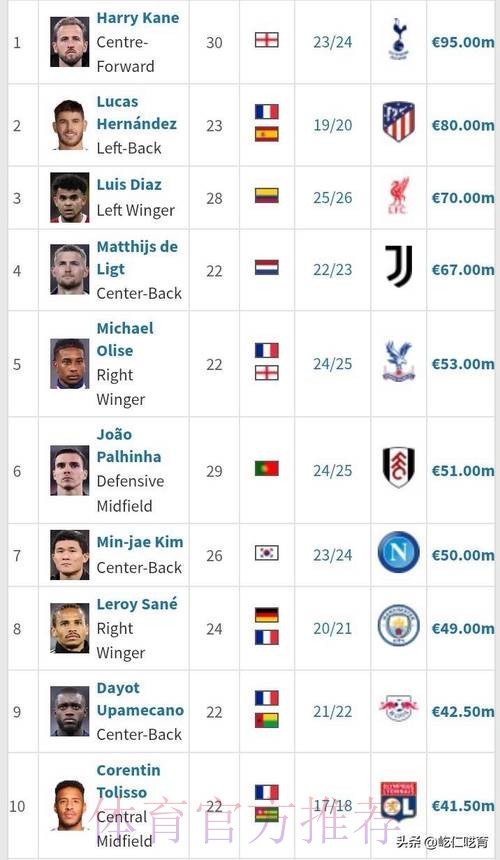Select the Manchester City crest
500x860 pixels.
[x=399, y=625]
